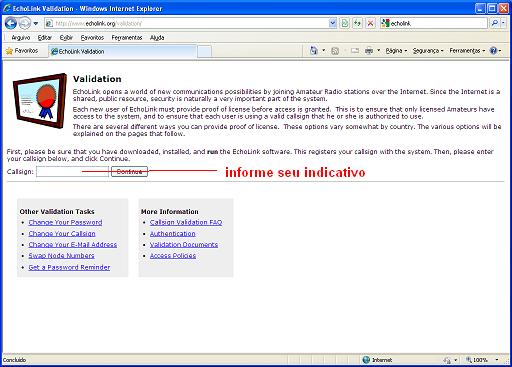Open the Authentication link
The width and height of the screenshot is (512, 367).
(x=173, y=234)
